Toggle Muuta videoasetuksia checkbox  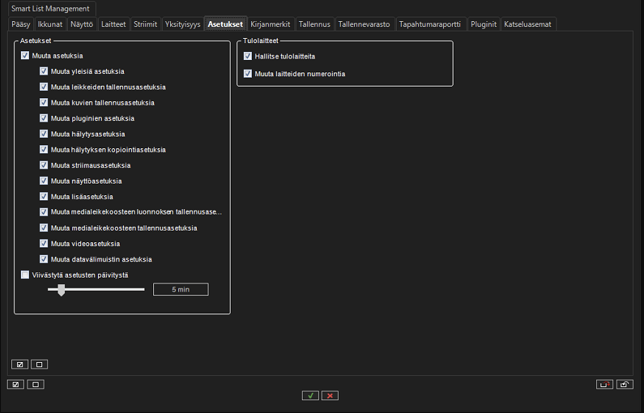[x=44, y=243]
